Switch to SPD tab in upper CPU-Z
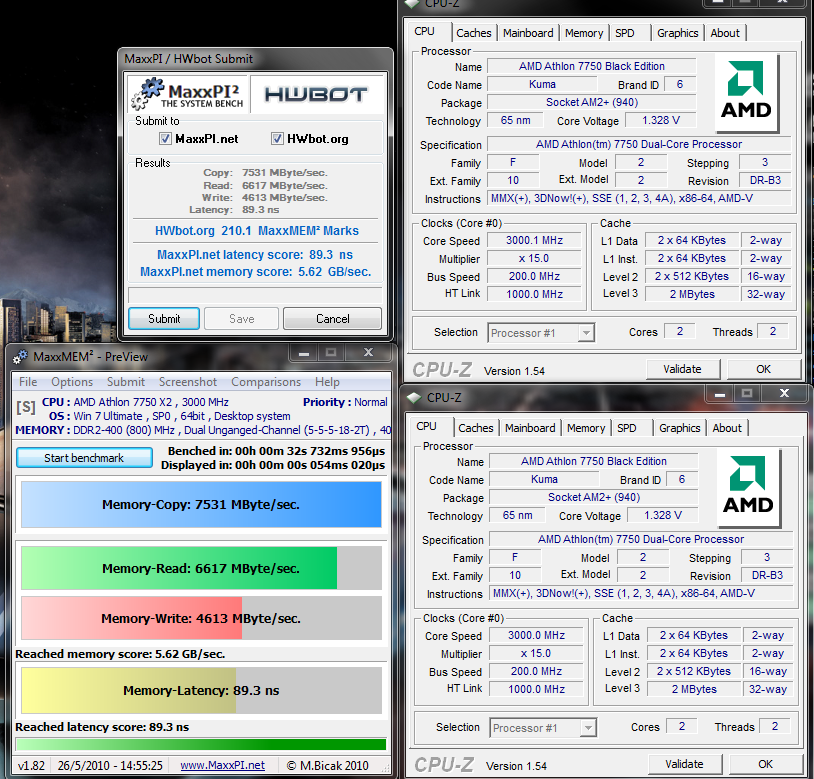The image size is (814, 779). pyautogui.click(x=625, y=33)
